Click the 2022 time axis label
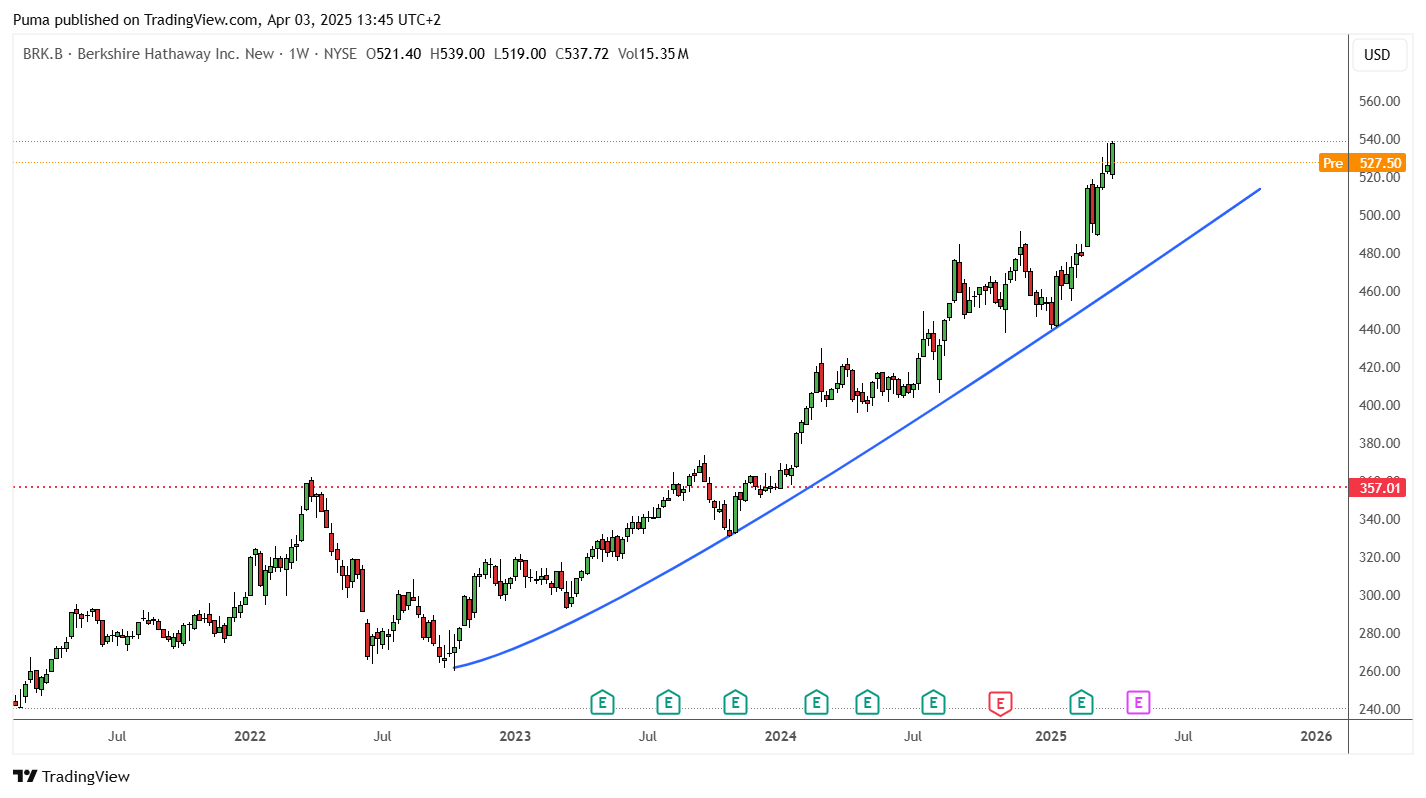This screenshot has height=798, width=1426. coord(249,737)
